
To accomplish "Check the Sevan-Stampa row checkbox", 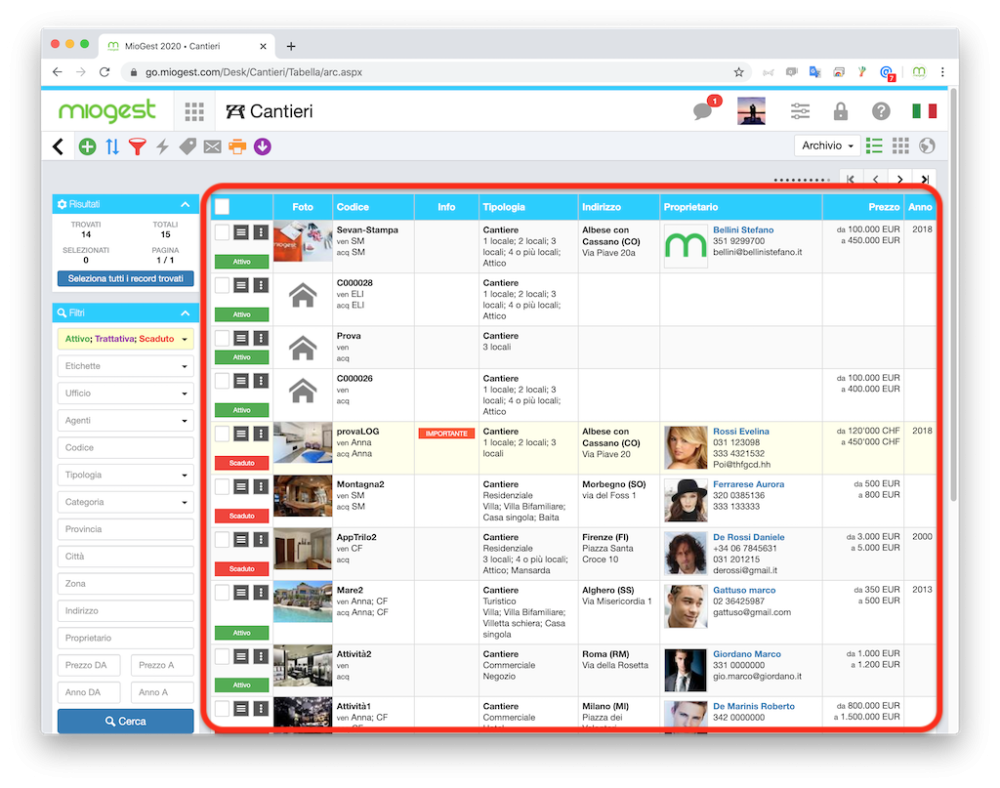I will [221, 232].
